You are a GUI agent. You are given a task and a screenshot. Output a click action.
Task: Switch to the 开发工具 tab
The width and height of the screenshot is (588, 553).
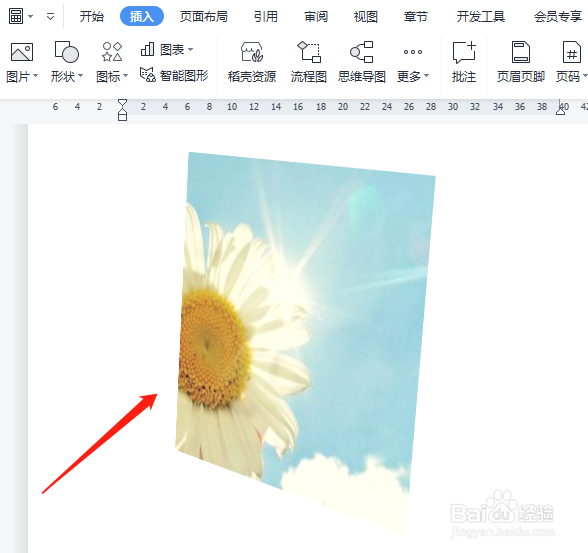[x=481, y=16]
